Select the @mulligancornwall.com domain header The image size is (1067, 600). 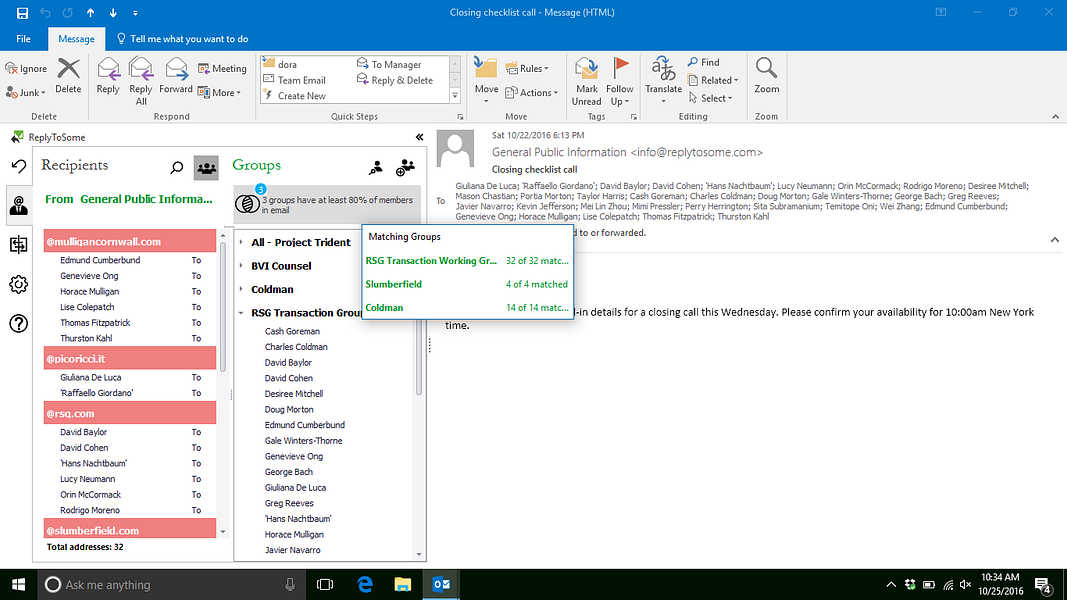129,241
